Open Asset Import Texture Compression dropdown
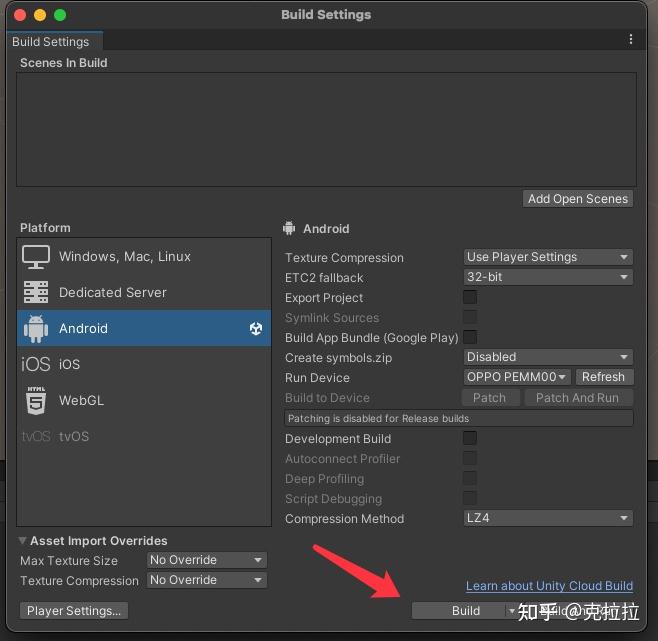 [207, 580]
